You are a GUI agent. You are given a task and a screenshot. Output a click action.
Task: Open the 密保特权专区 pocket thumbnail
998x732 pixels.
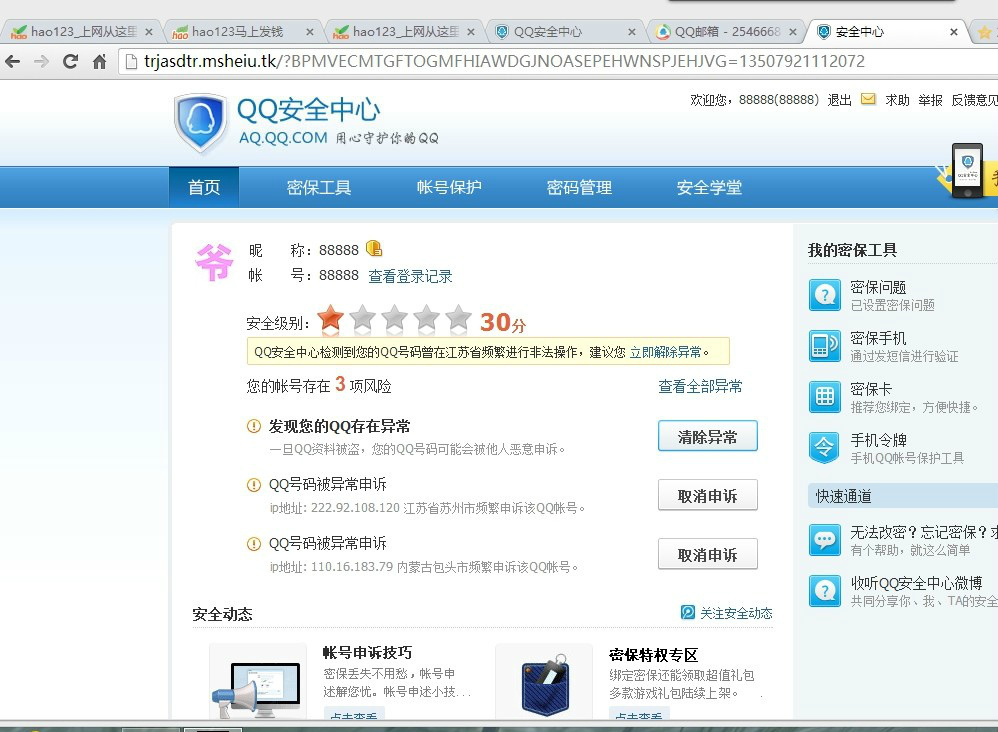tap(544, 682)
